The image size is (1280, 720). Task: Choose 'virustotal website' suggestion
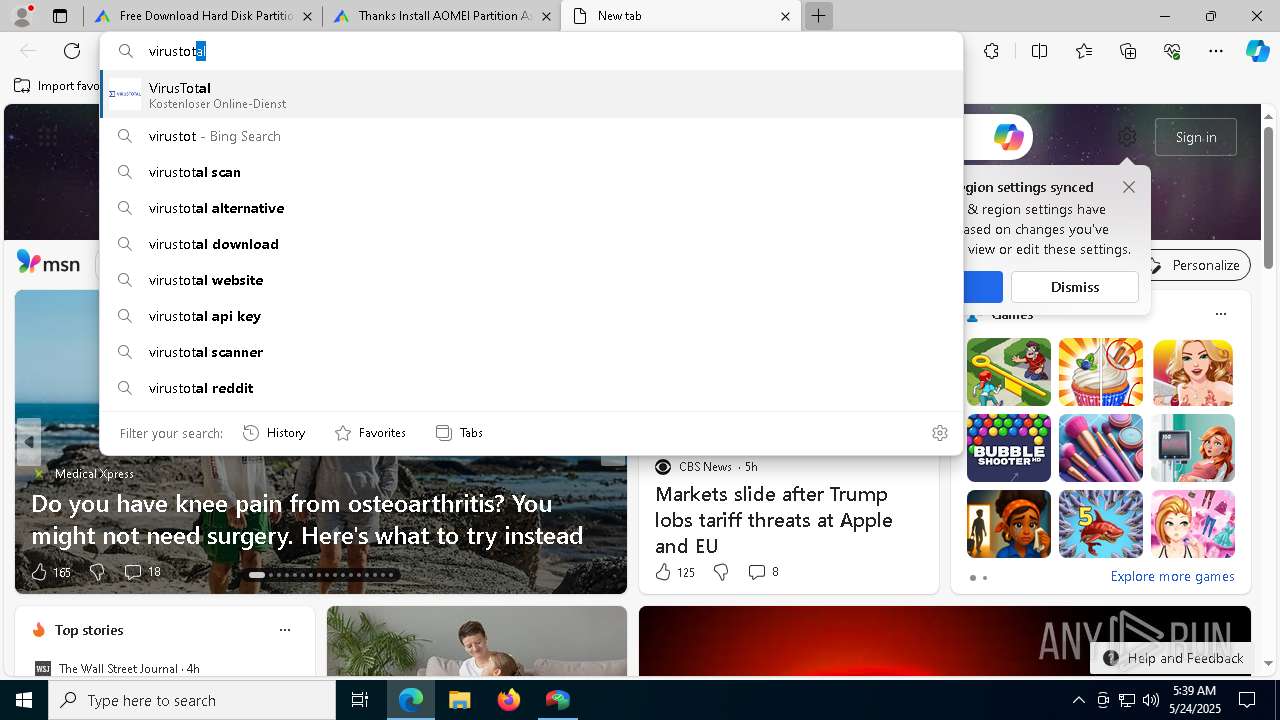pos(531,280)
